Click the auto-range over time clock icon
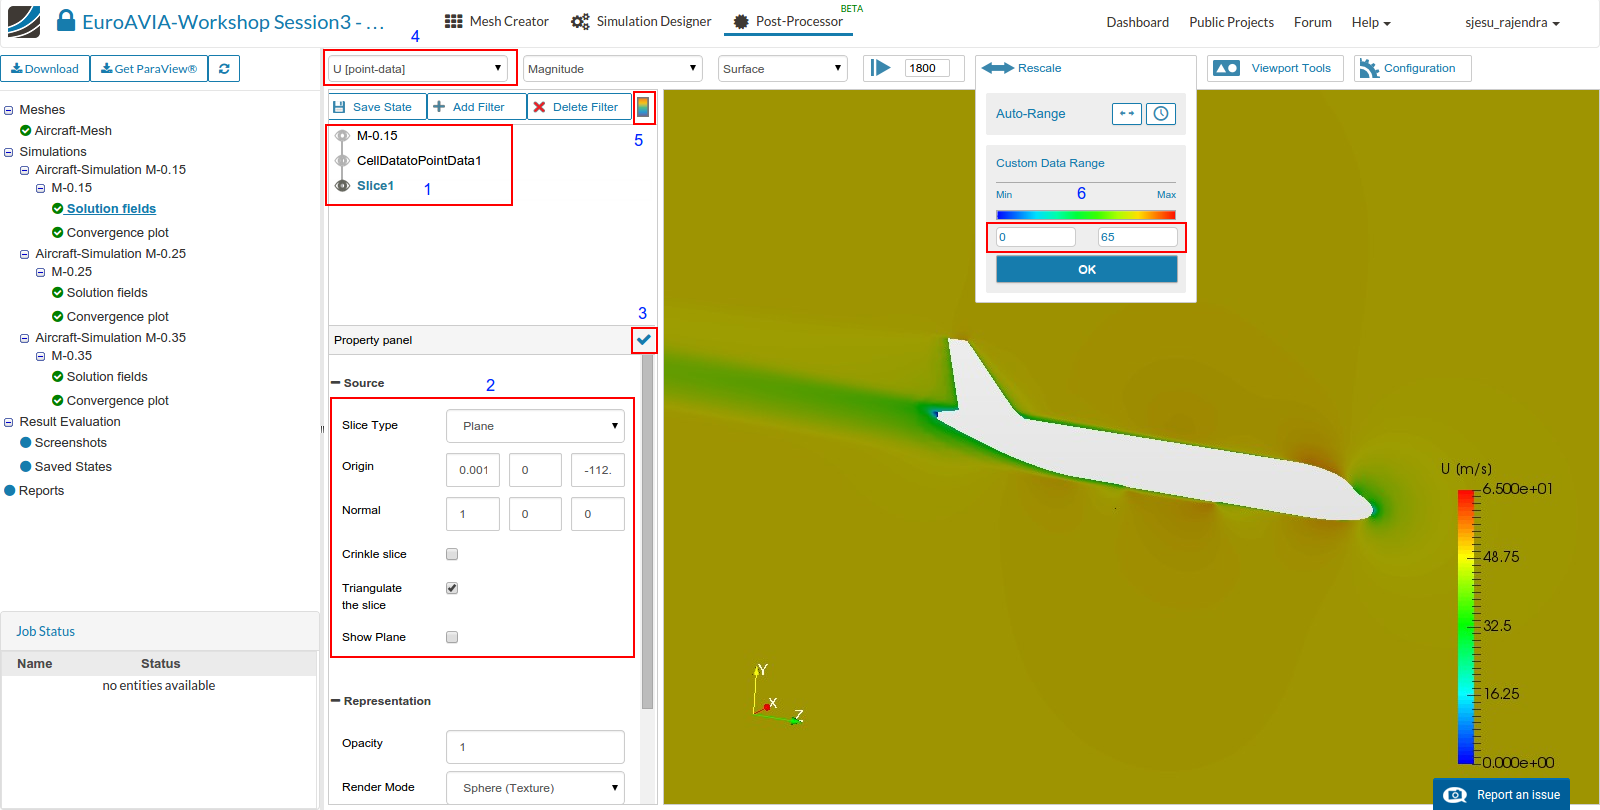Screen dimensions: 1600x810 point(1161,114)
